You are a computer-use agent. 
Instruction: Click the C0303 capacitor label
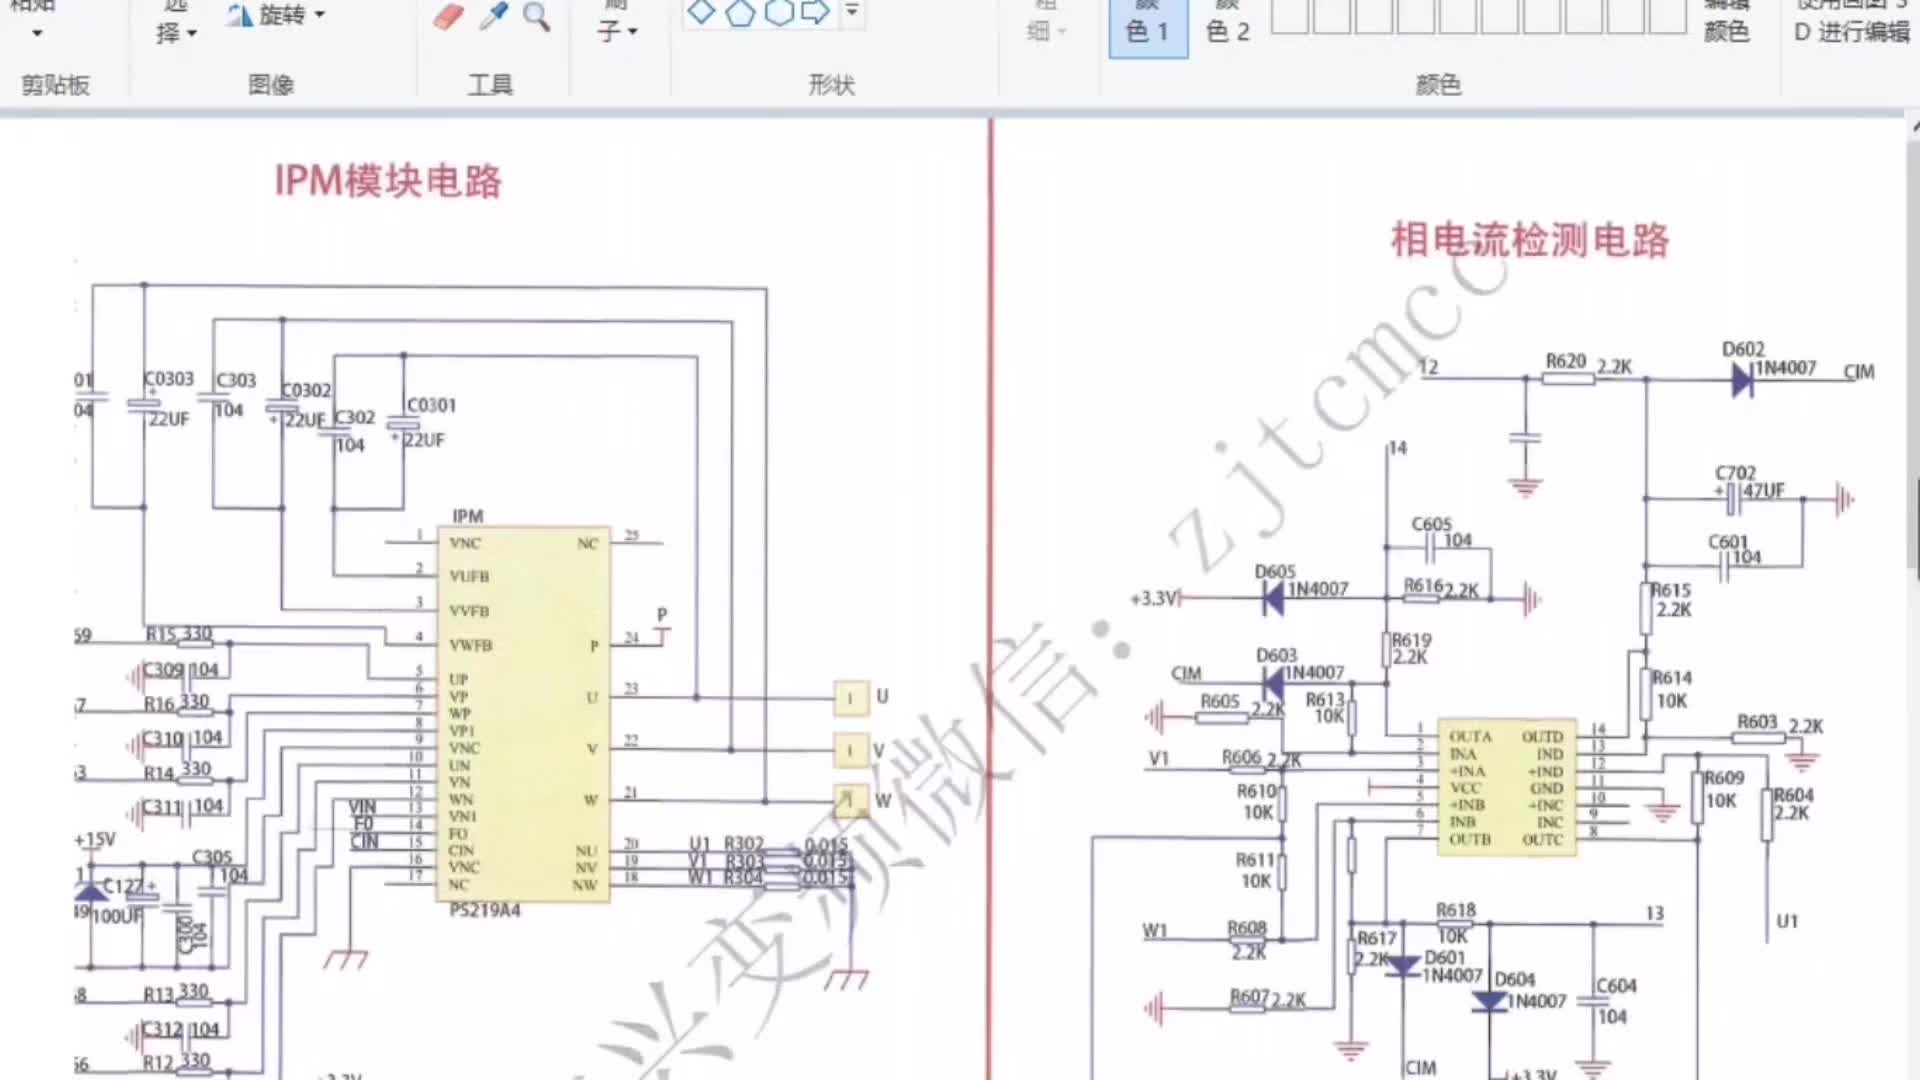click(169, 379)
